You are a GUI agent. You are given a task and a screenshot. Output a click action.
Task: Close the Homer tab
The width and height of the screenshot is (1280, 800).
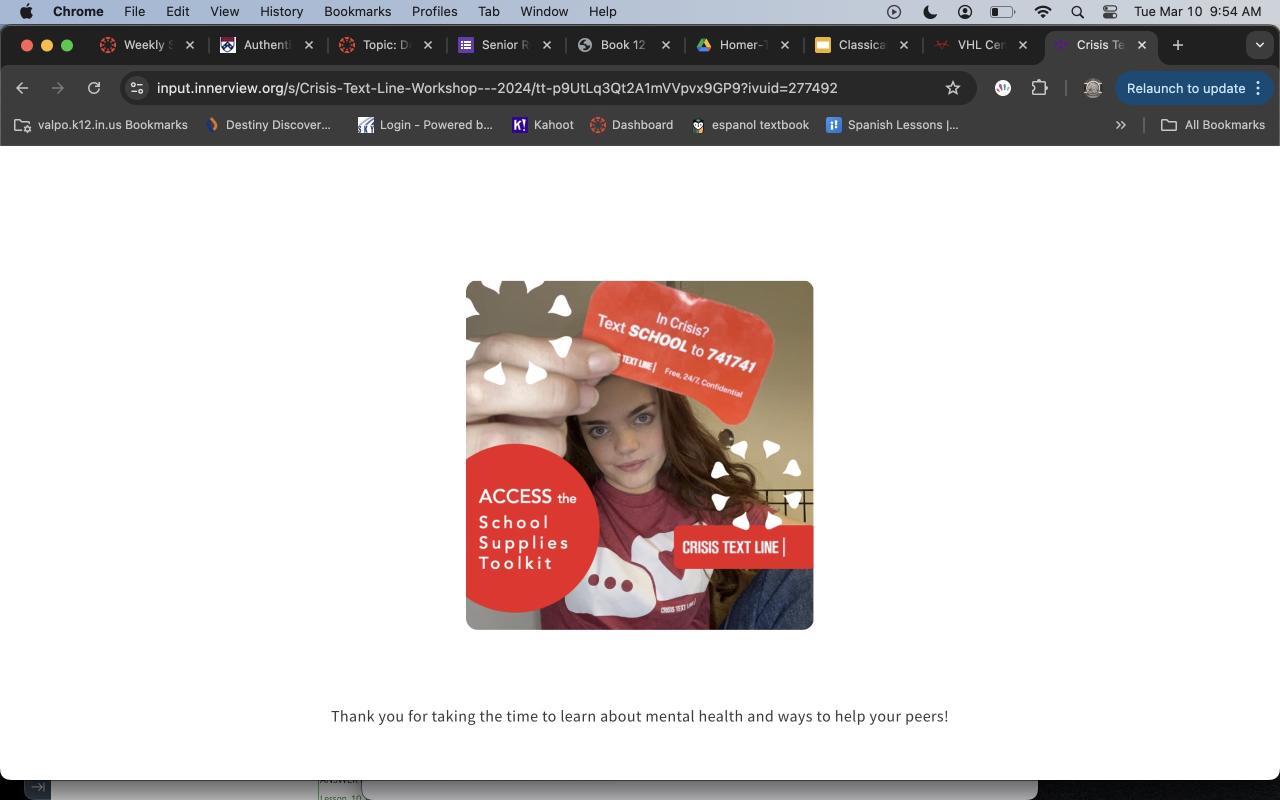(785, 45)
